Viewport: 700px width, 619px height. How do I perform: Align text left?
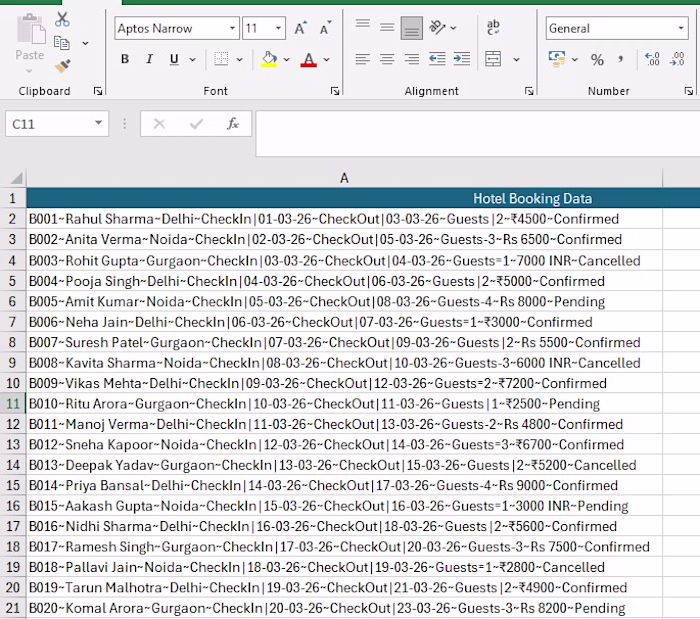click(362, 59)
